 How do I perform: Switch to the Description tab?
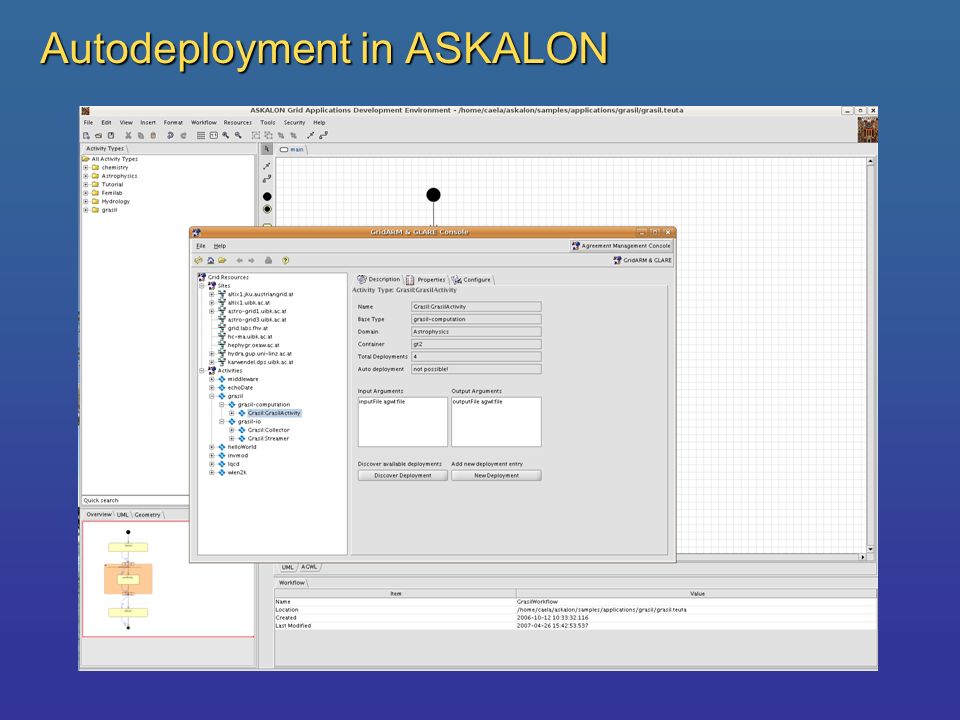tap(379, 279)
